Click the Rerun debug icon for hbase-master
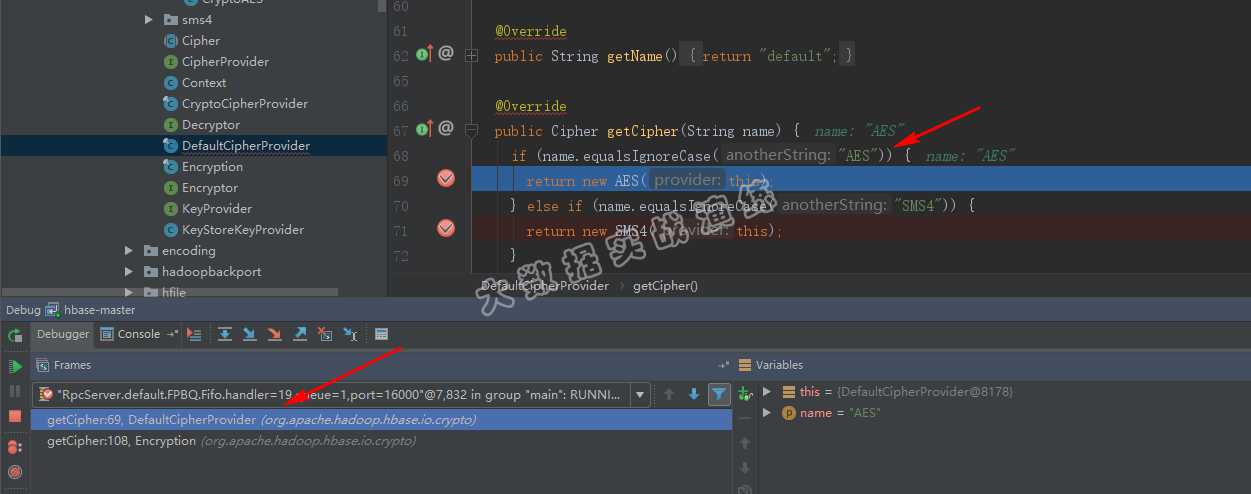This screenshot has height=494, width=1251. 15,335
